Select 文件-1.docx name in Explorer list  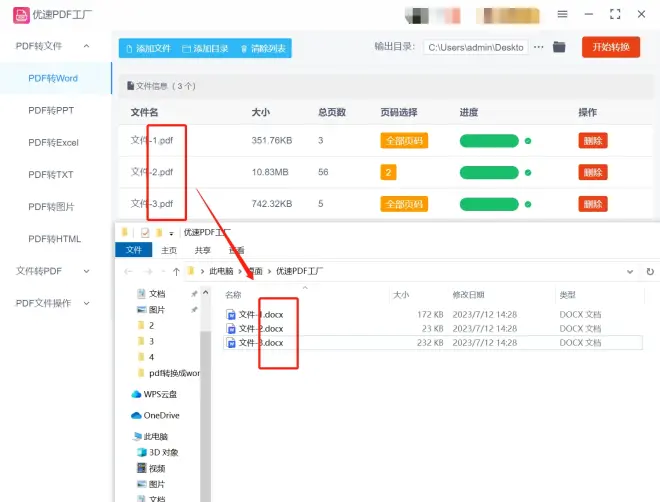[261, 315]
